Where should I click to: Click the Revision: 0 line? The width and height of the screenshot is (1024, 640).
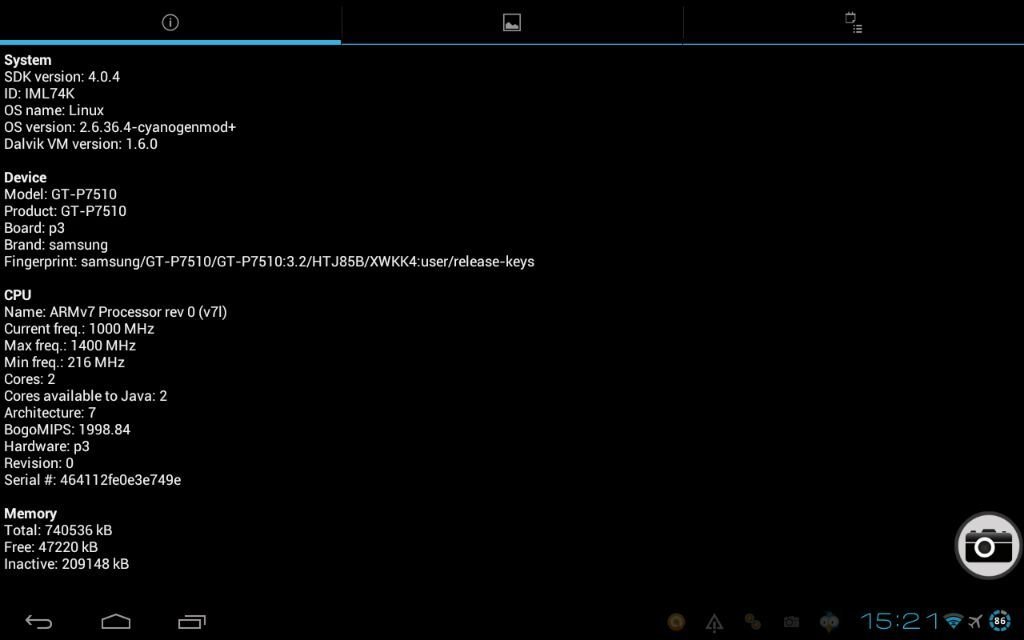click(39, 463)
